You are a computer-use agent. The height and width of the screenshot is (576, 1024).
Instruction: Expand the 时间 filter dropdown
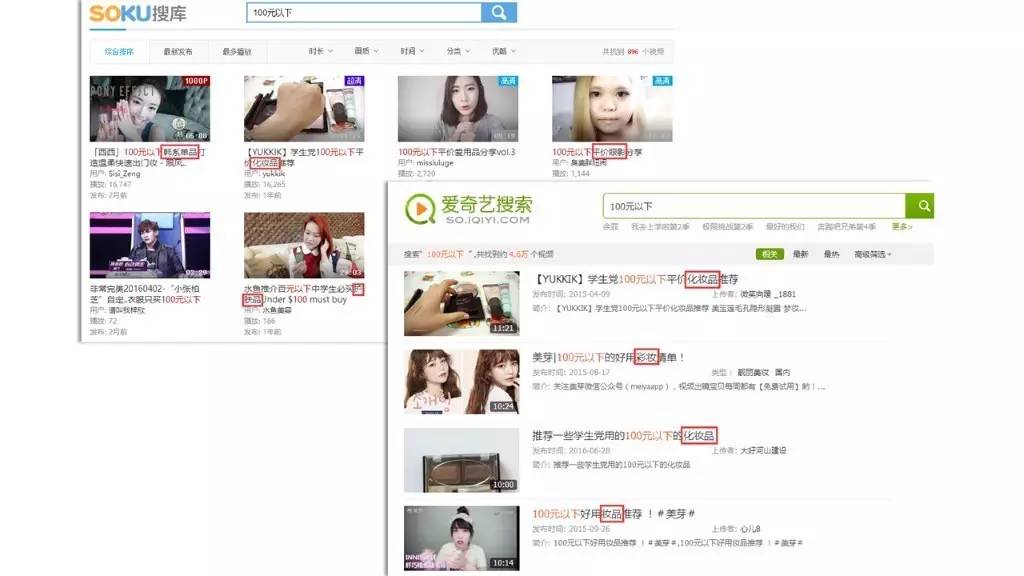(x=412, y=51)
